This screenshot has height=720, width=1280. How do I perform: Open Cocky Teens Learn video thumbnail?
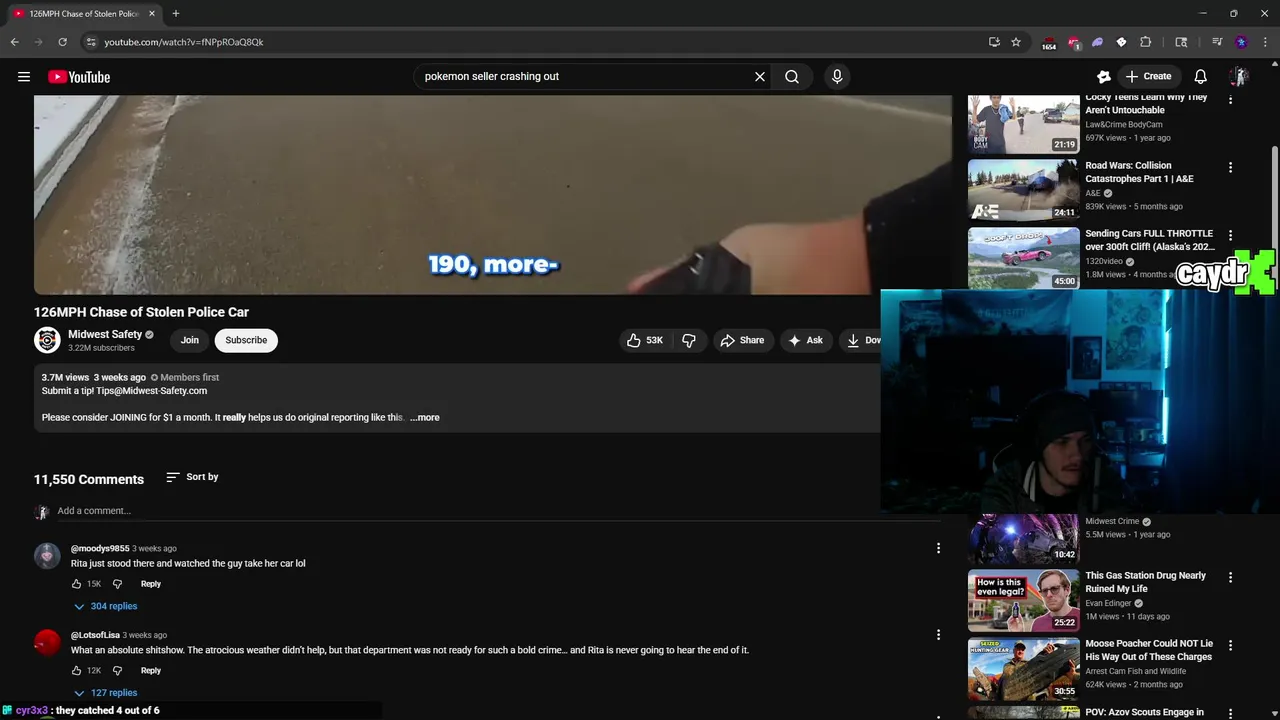tap(1023, 123)
